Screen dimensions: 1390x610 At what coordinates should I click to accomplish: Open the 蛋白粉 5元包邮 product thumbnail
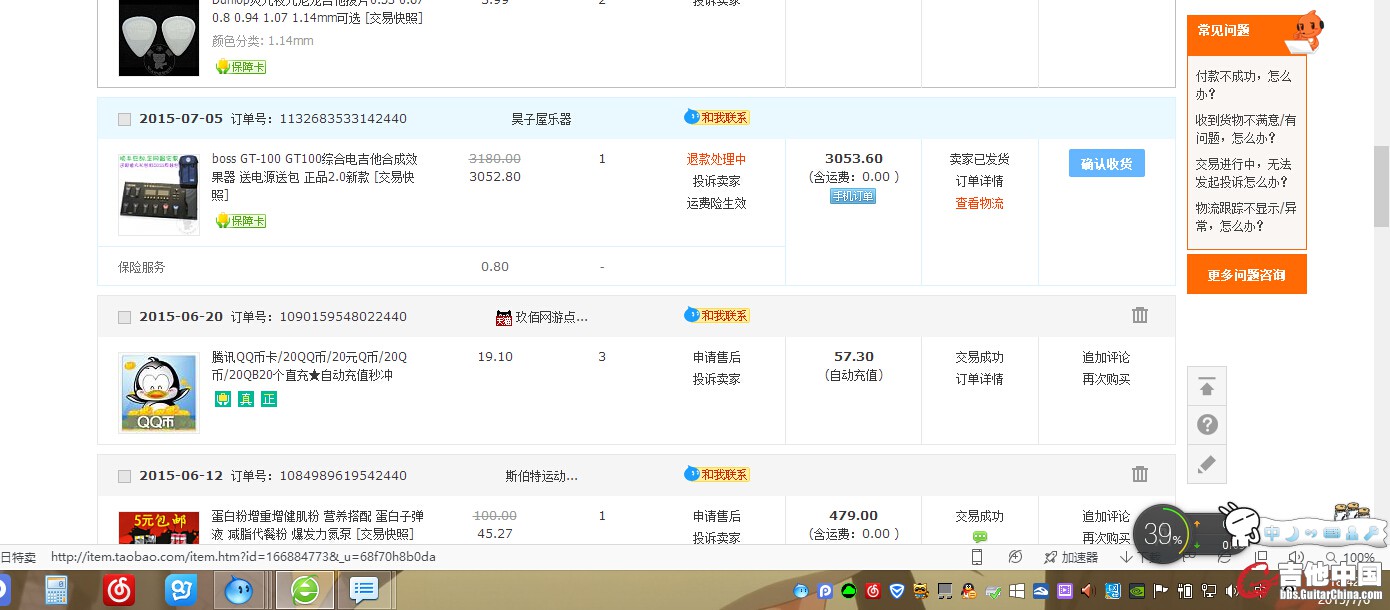pos(159,528)
